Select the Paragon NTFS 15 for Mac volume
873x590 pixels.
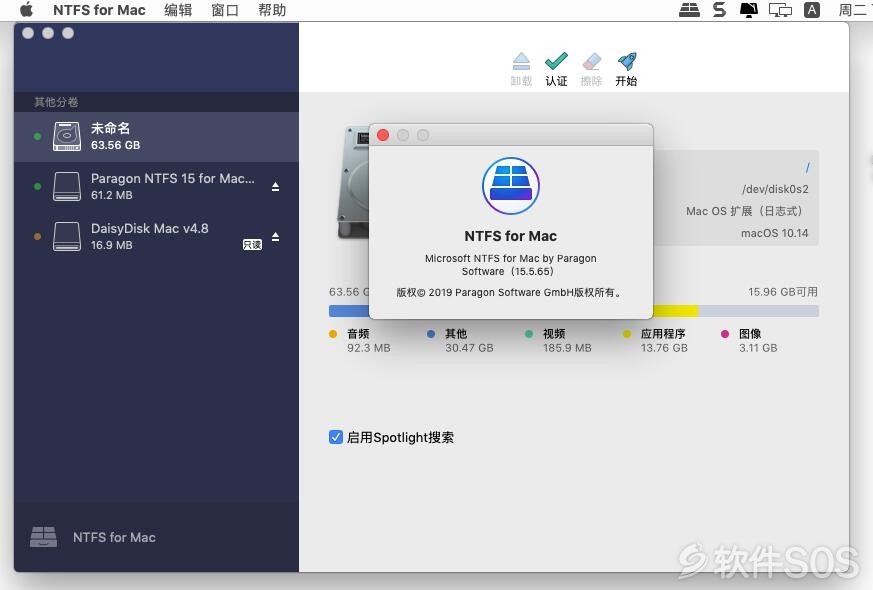point(156,186)
